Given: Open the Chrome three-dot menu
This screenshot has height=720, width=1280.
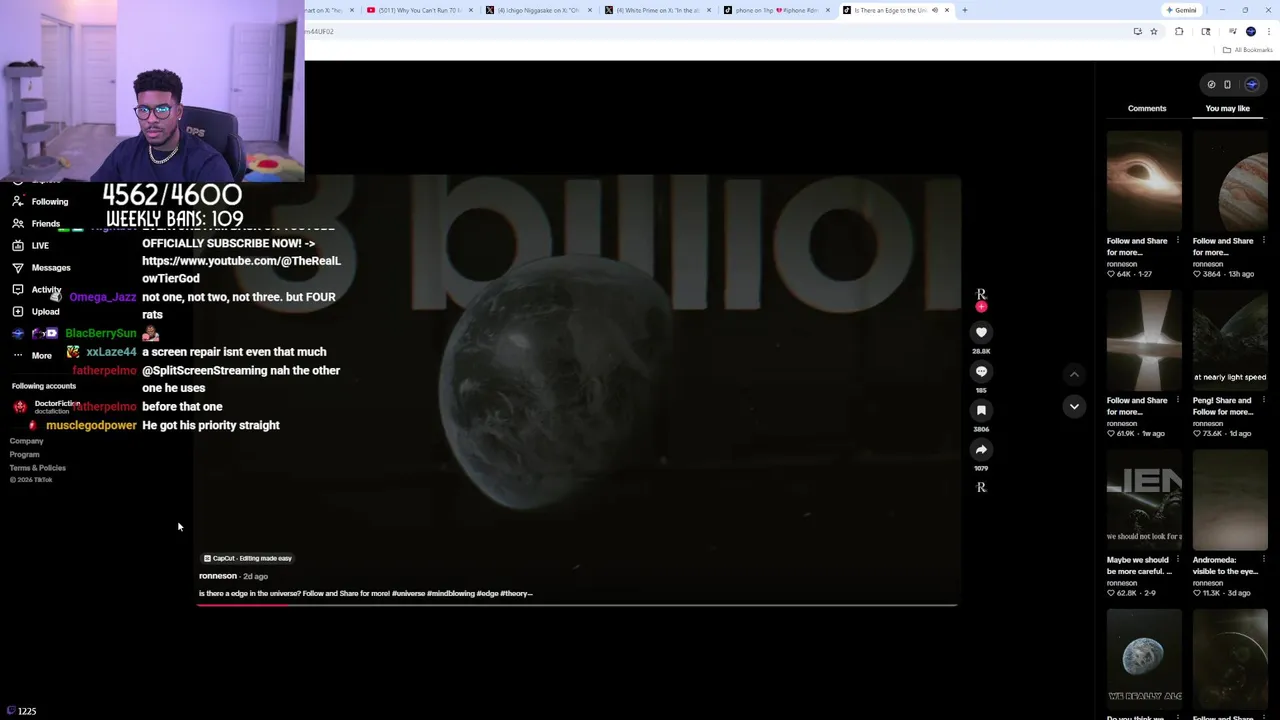Looking at the screenshot, I should (1267, 31).
